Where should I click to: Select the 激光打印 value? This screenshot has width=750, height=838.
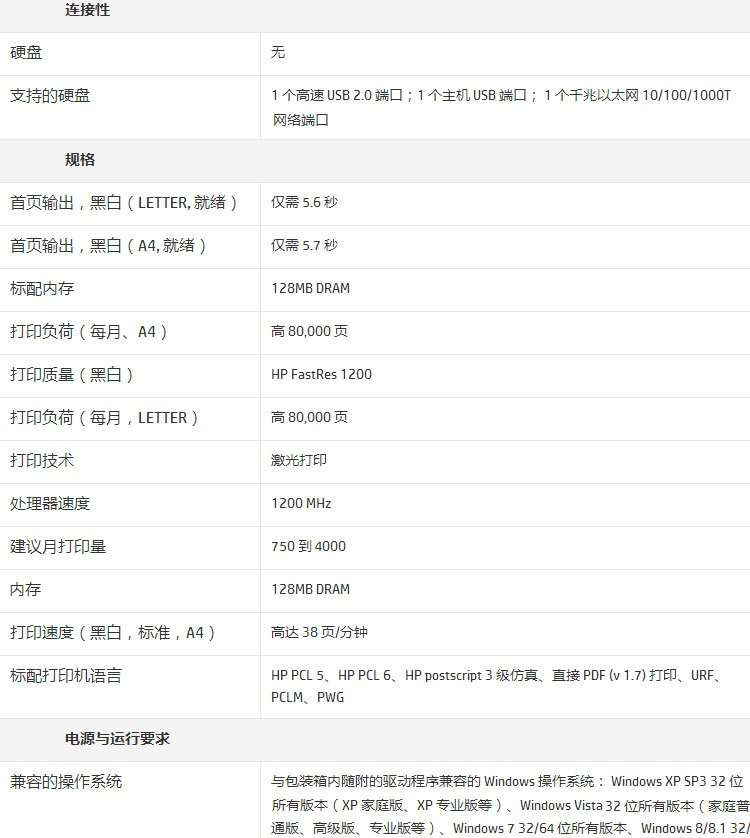(299, 460)
